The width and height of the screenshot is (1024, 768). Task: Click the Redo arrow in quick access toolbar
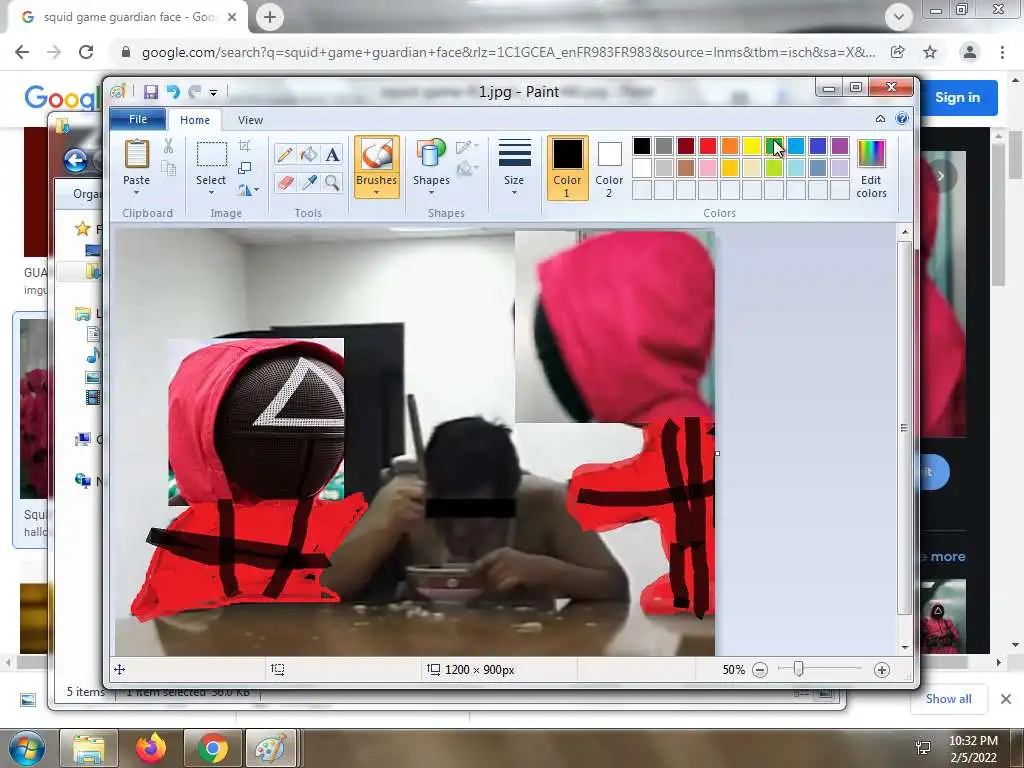coord(195,92)
